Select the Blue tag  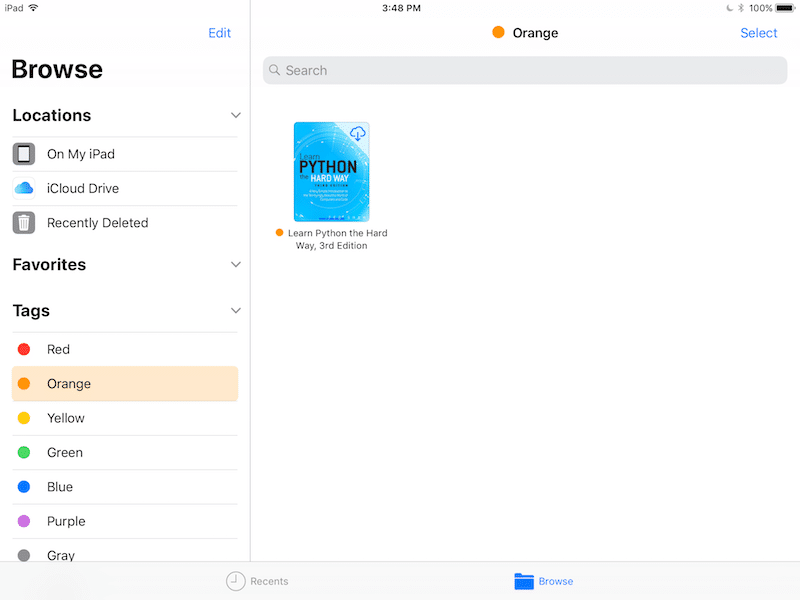click(x=125, y=487)
